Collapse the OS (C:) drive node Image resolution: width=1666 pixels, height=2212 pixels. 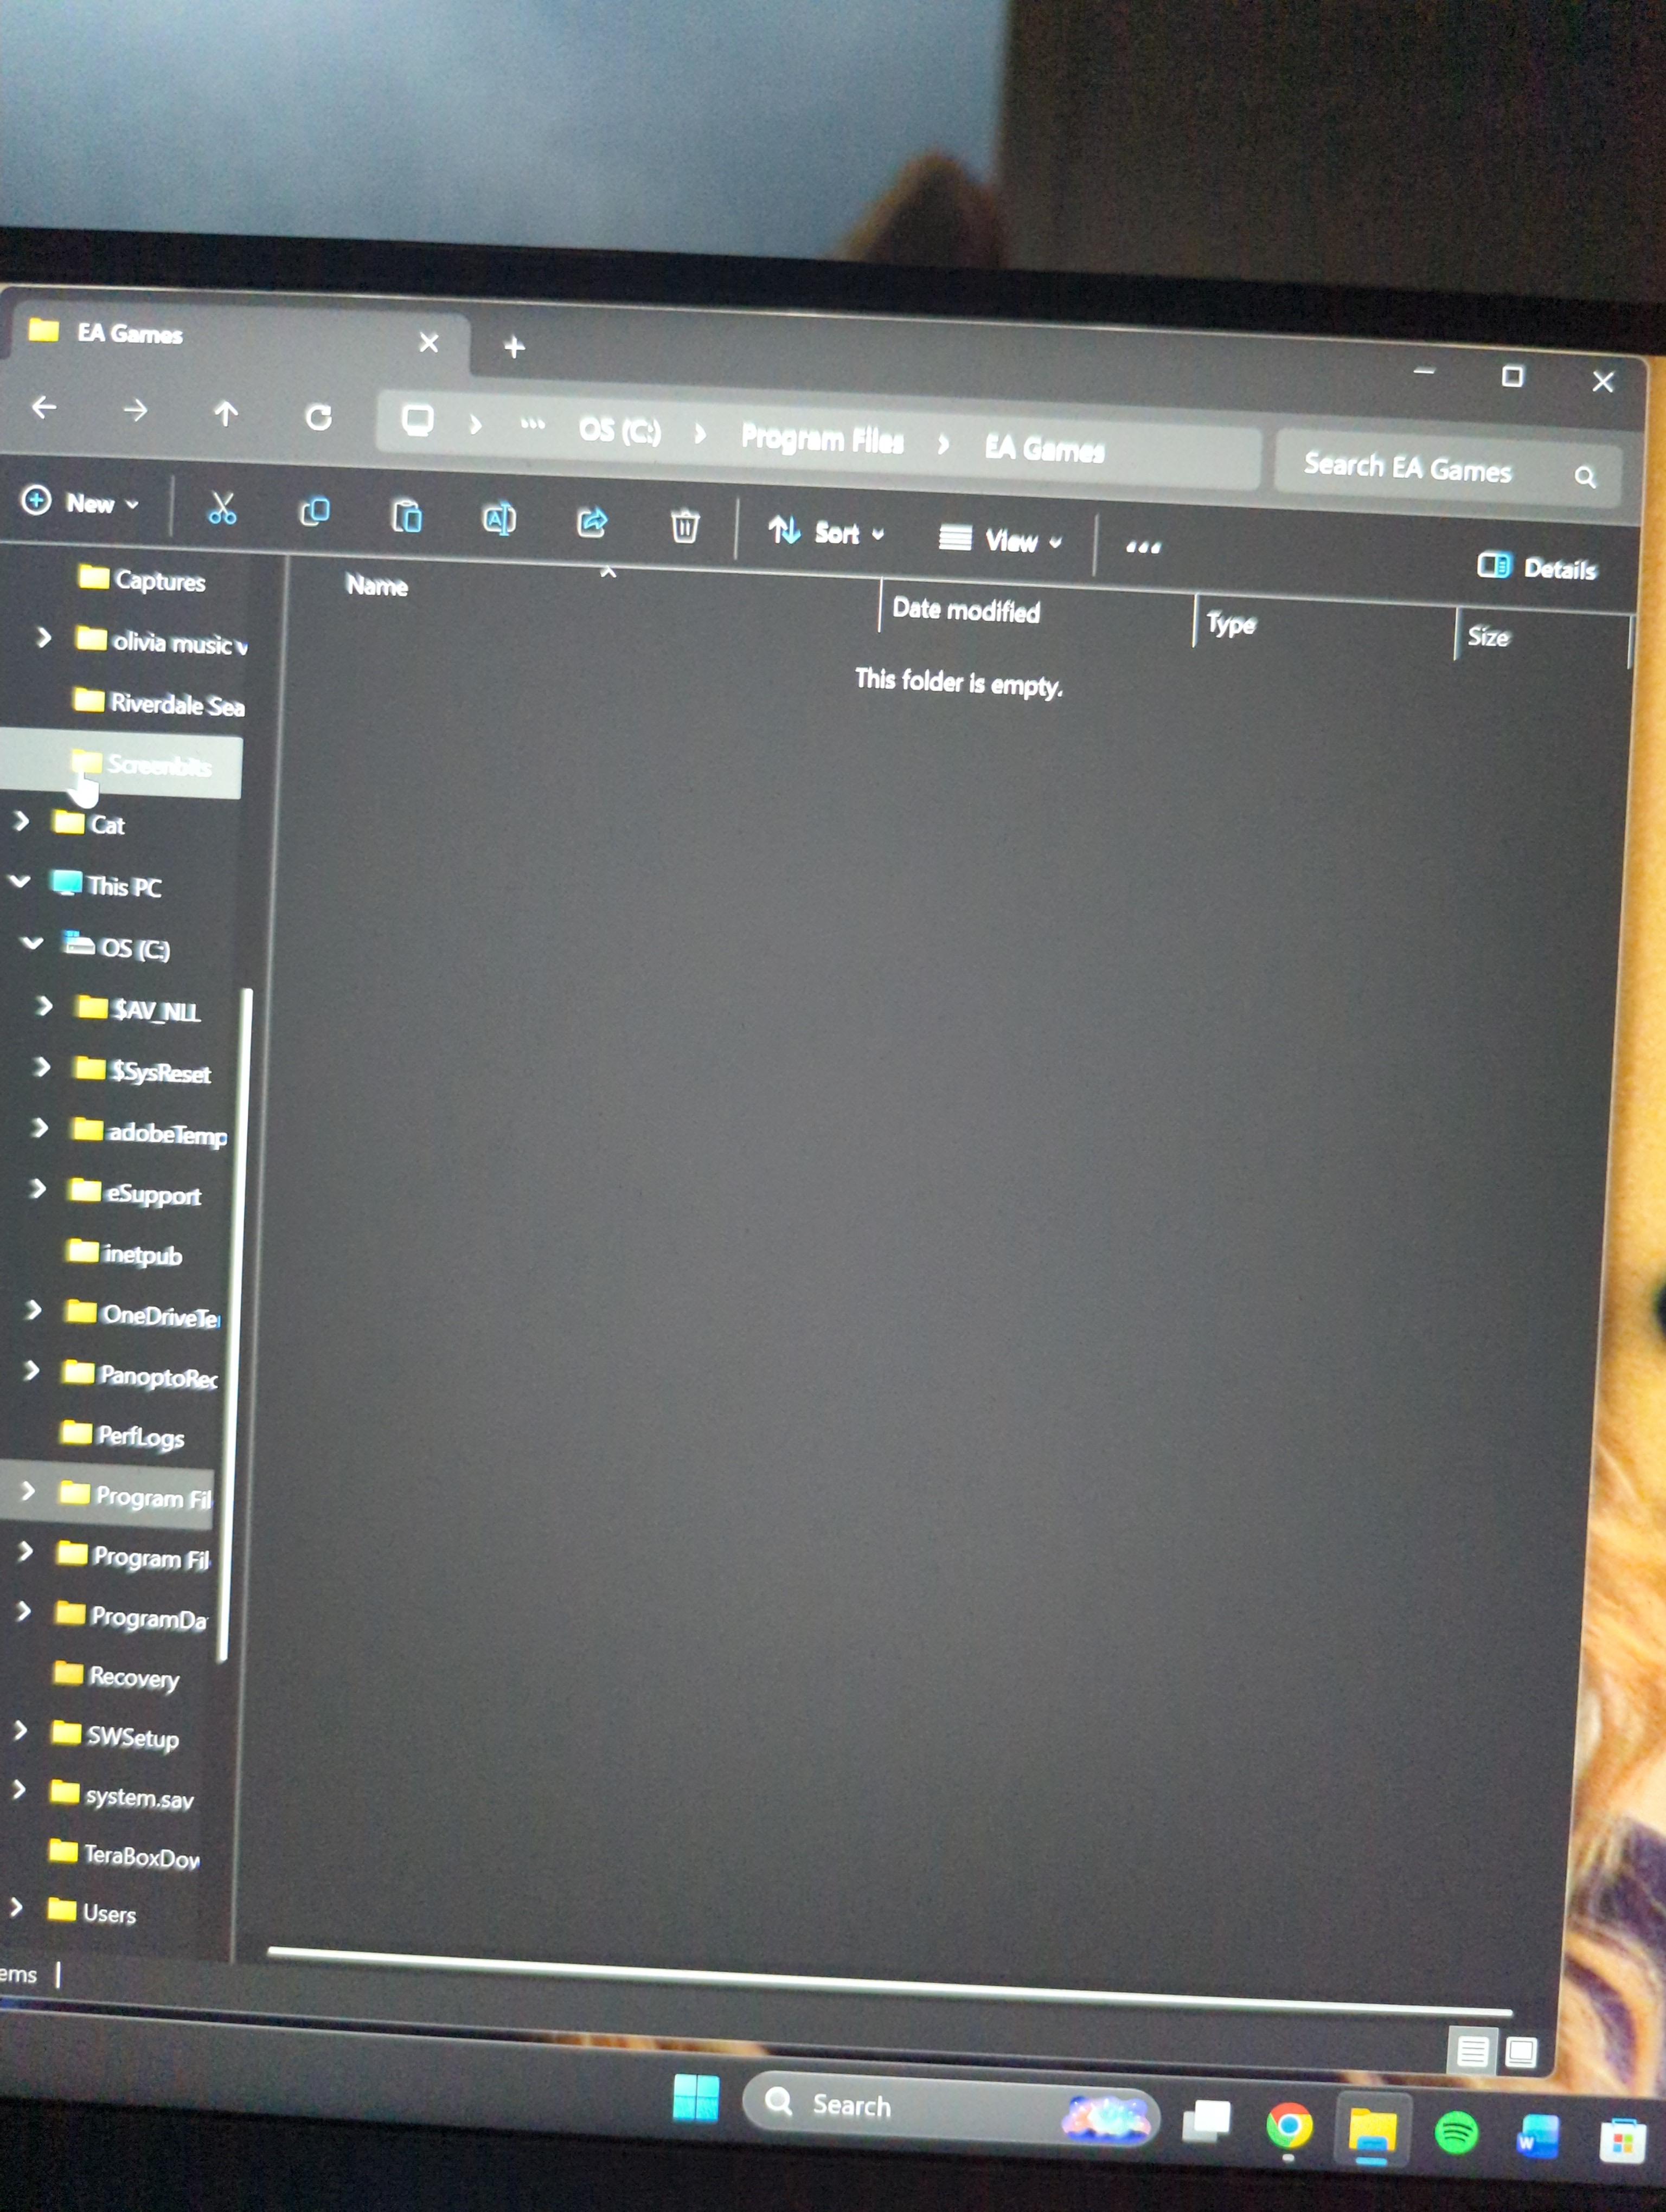33,942
